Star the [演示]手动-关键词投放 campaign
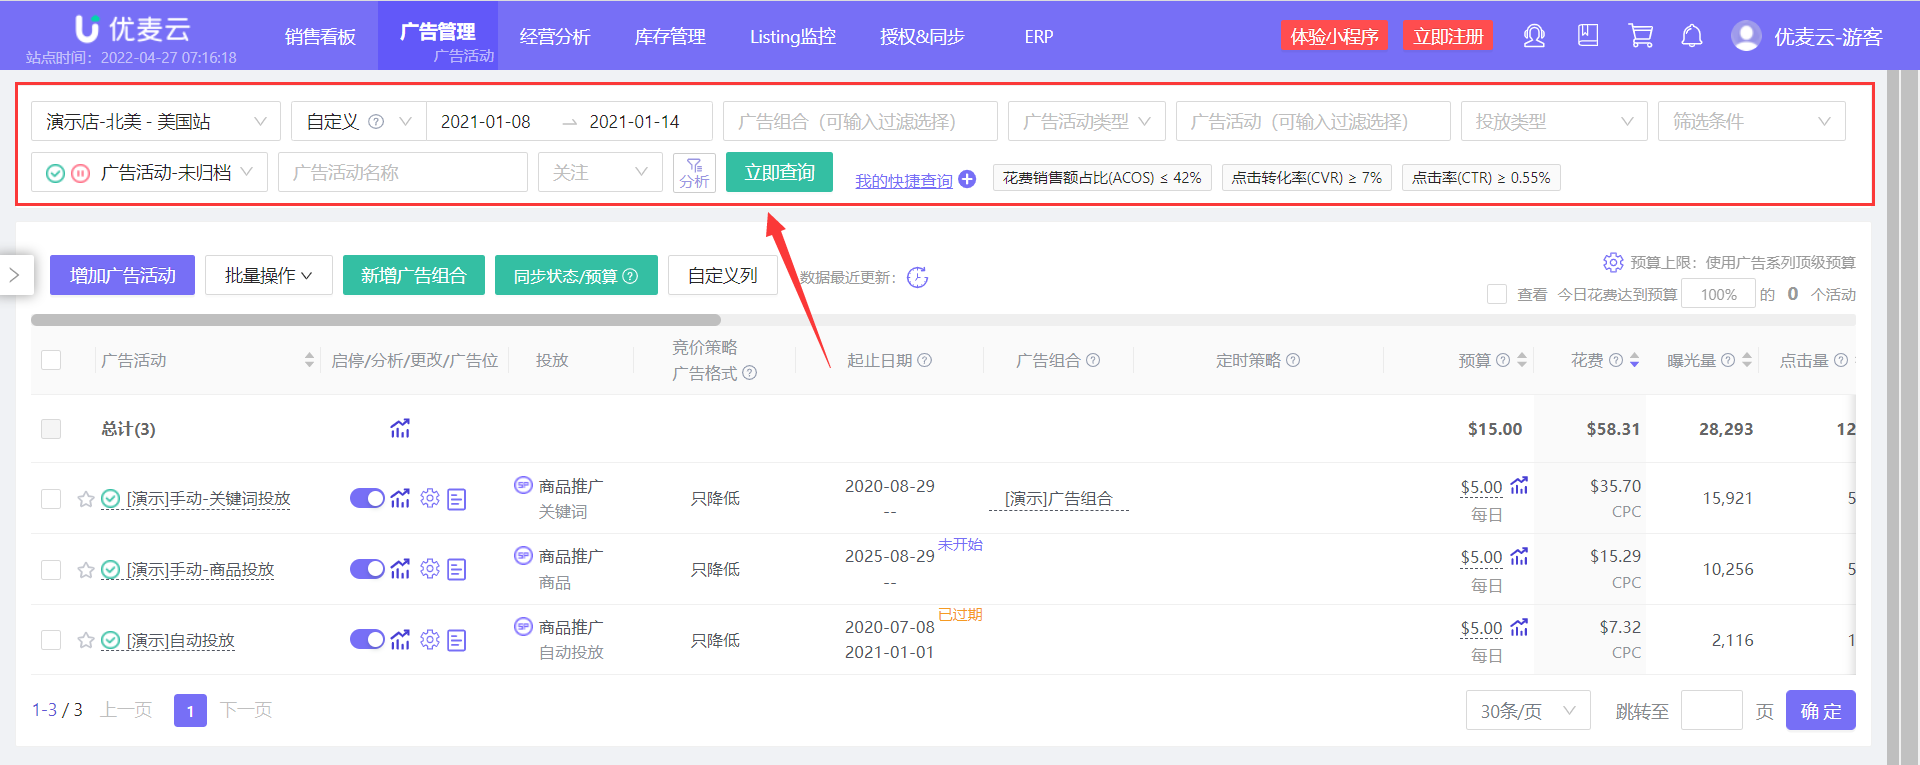This screenshot has width=1920, height=765. pyautogui.click(x=86, y=499)
